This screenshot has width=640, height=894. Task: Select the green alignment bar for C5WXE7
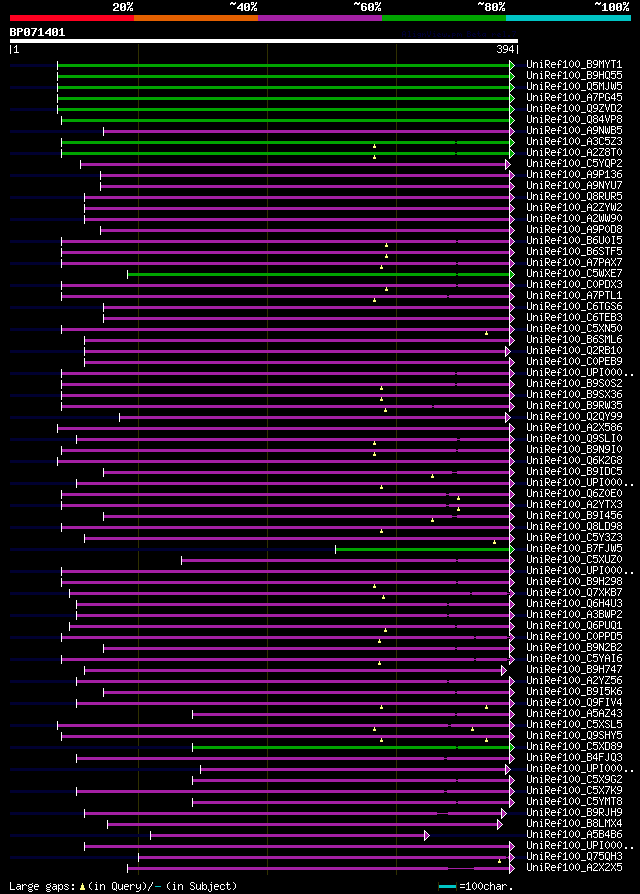click(x=319, y=275)
